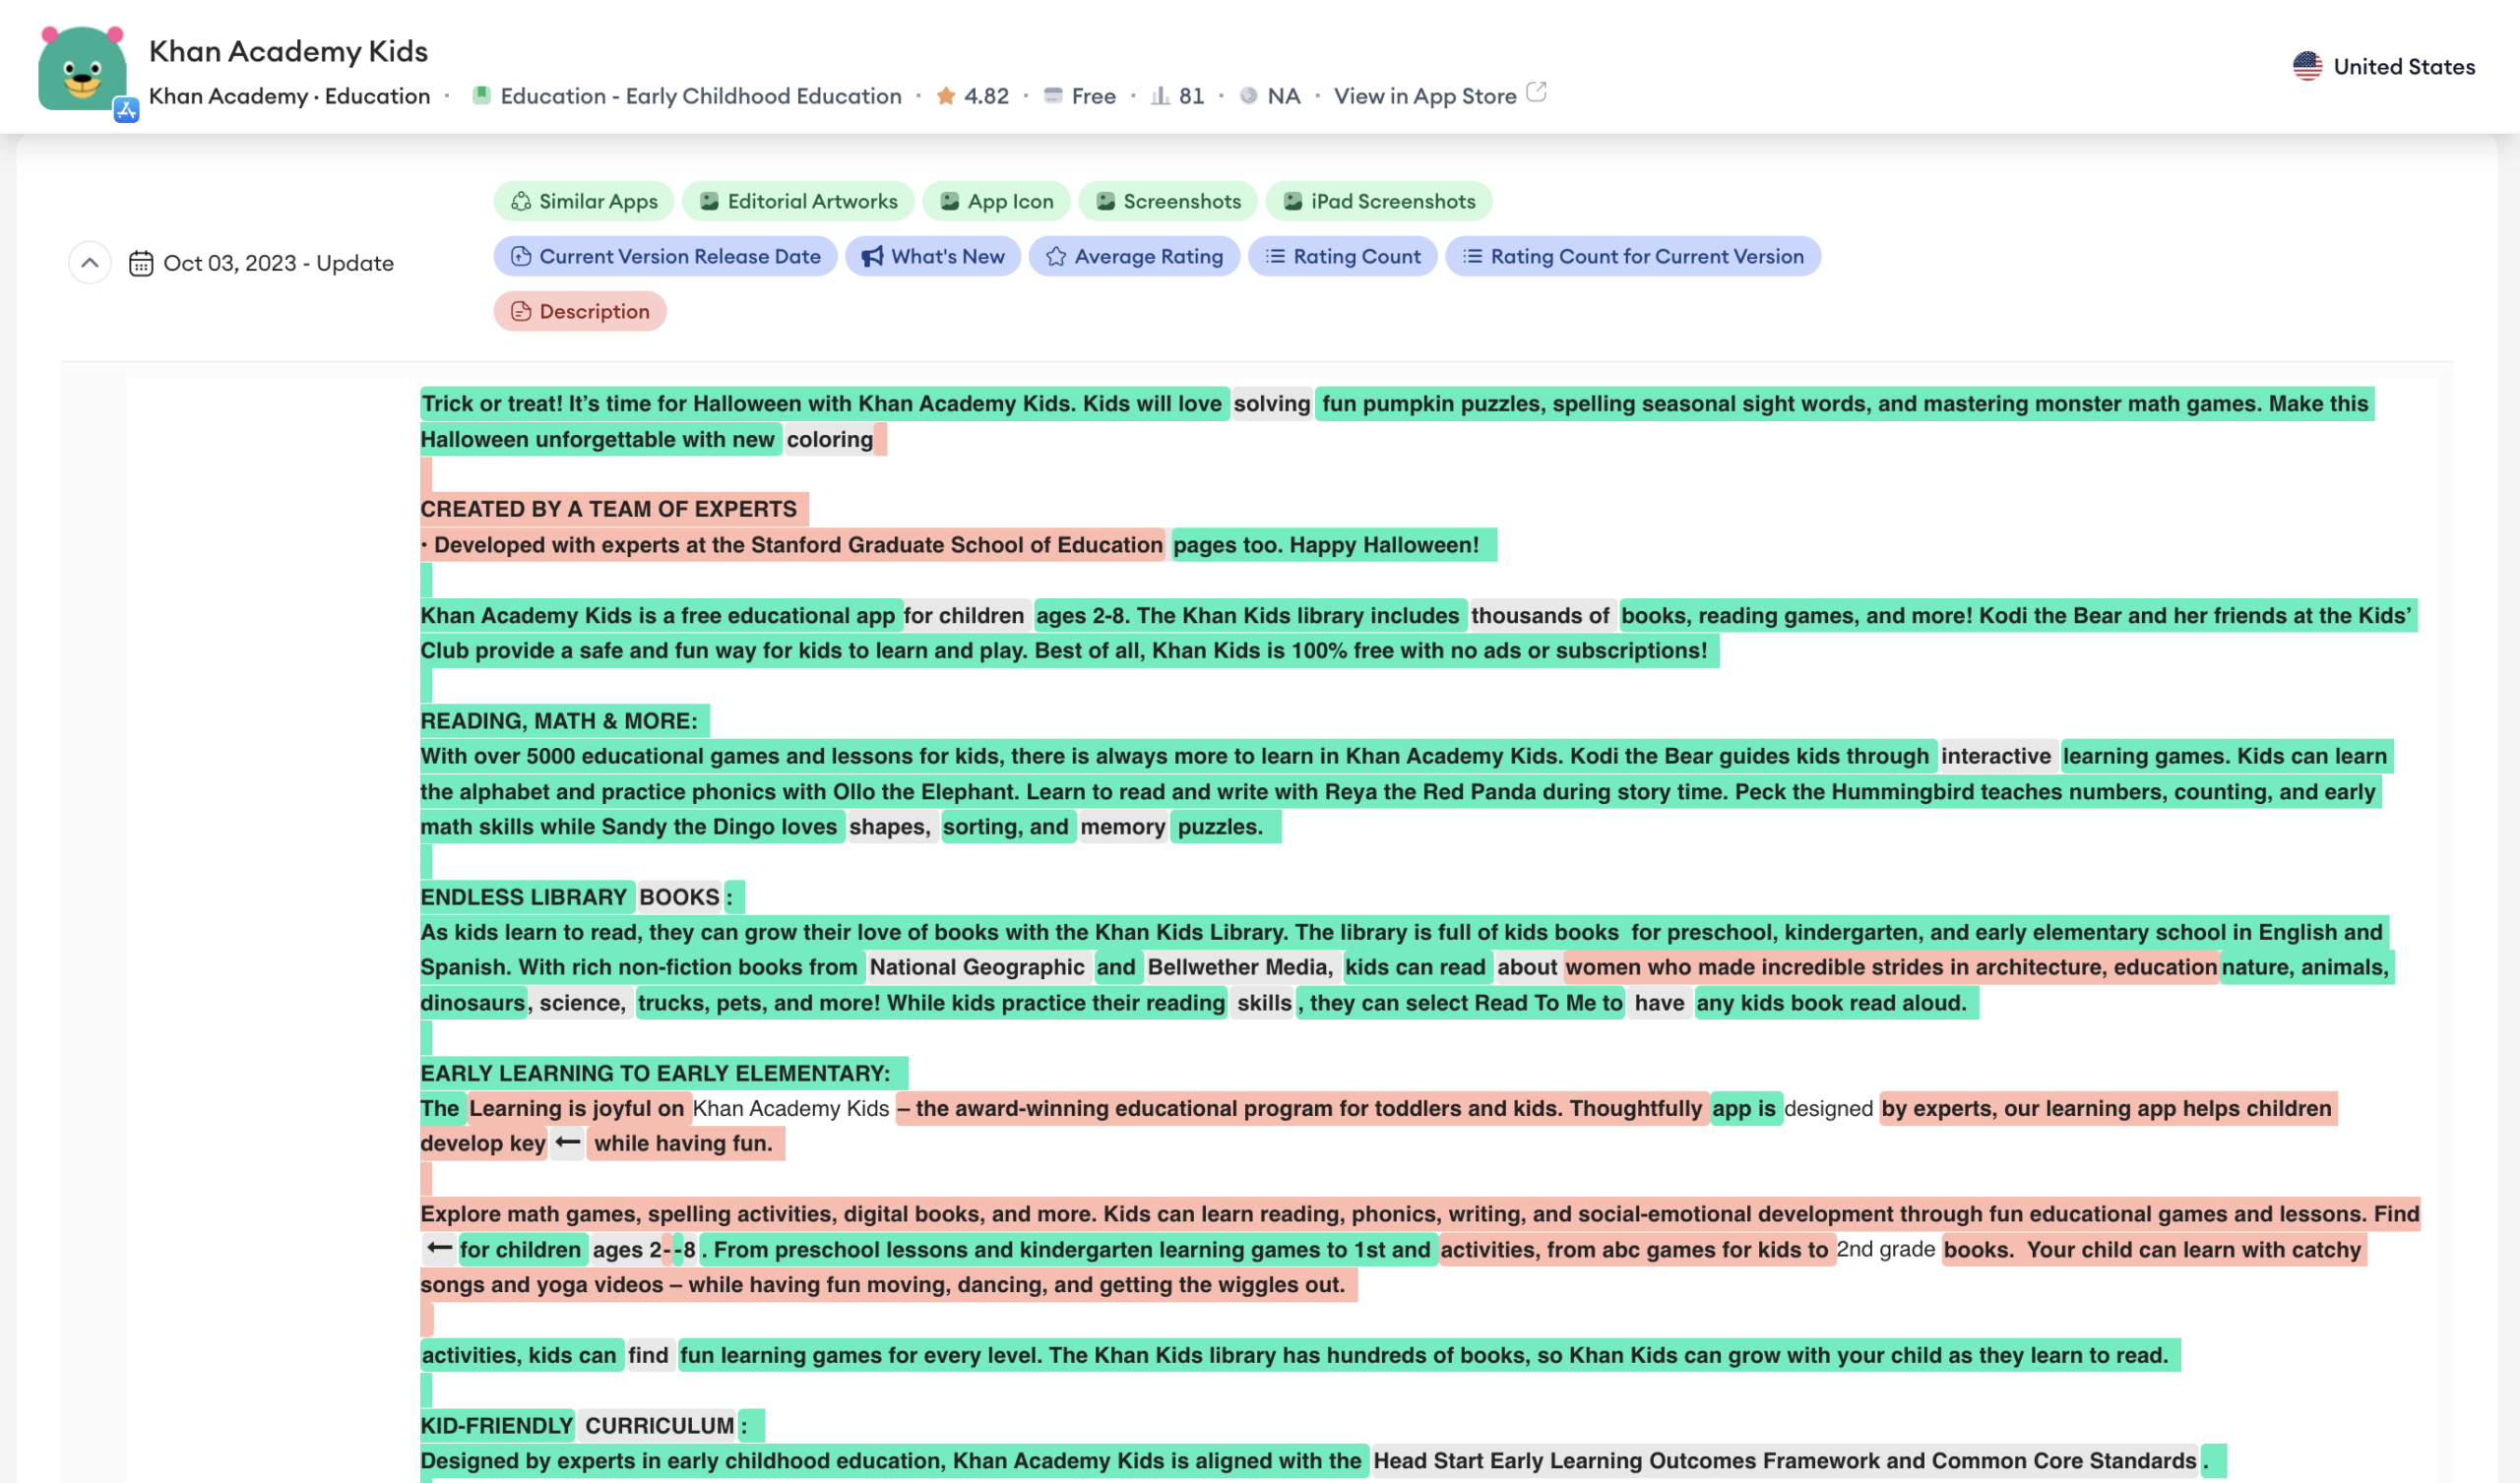Click the gray 'Bellwether Media,' phrase
This screenshot has height=1483, width=2520.
pos(1239,967)
